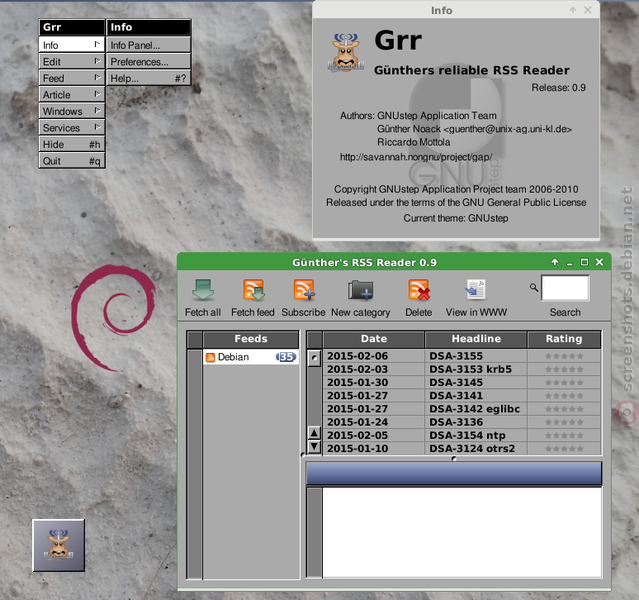
Task: Click the article list scroll-down arrow
Action: click(314, 447)
